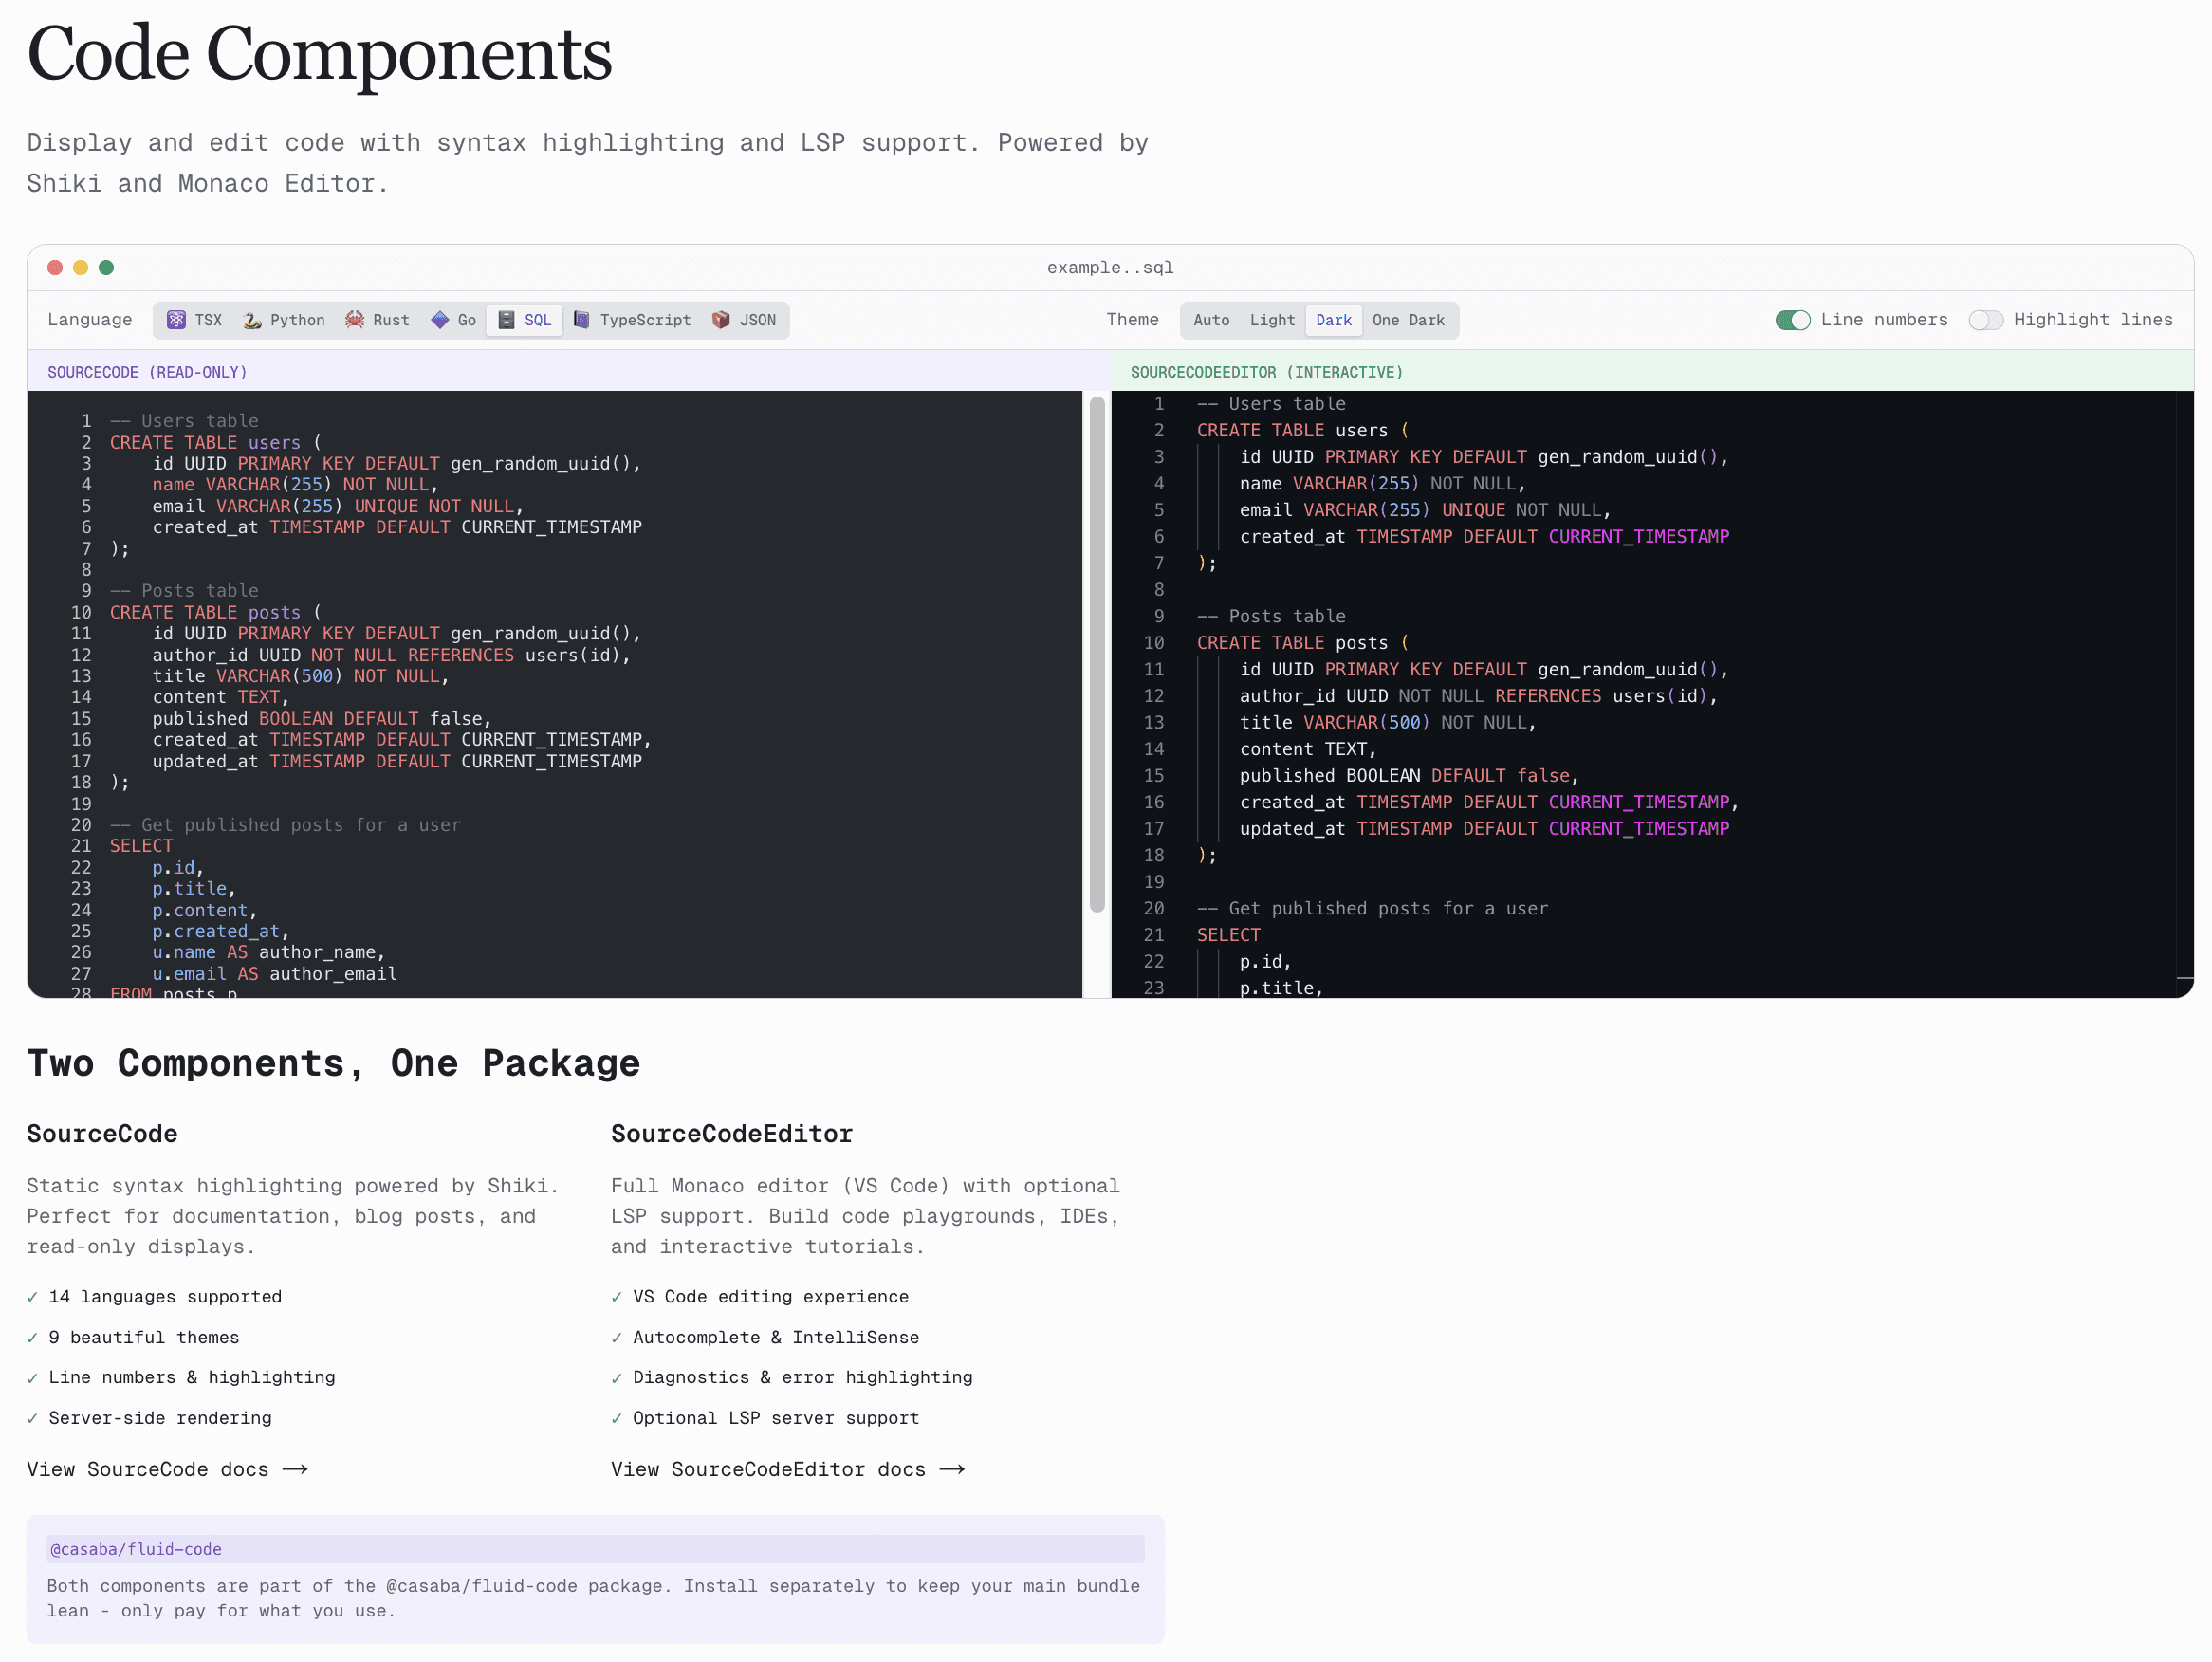Viewport: 2212px width, 1662px height.
Task: Switch theme to Light
Action: 1271,320
